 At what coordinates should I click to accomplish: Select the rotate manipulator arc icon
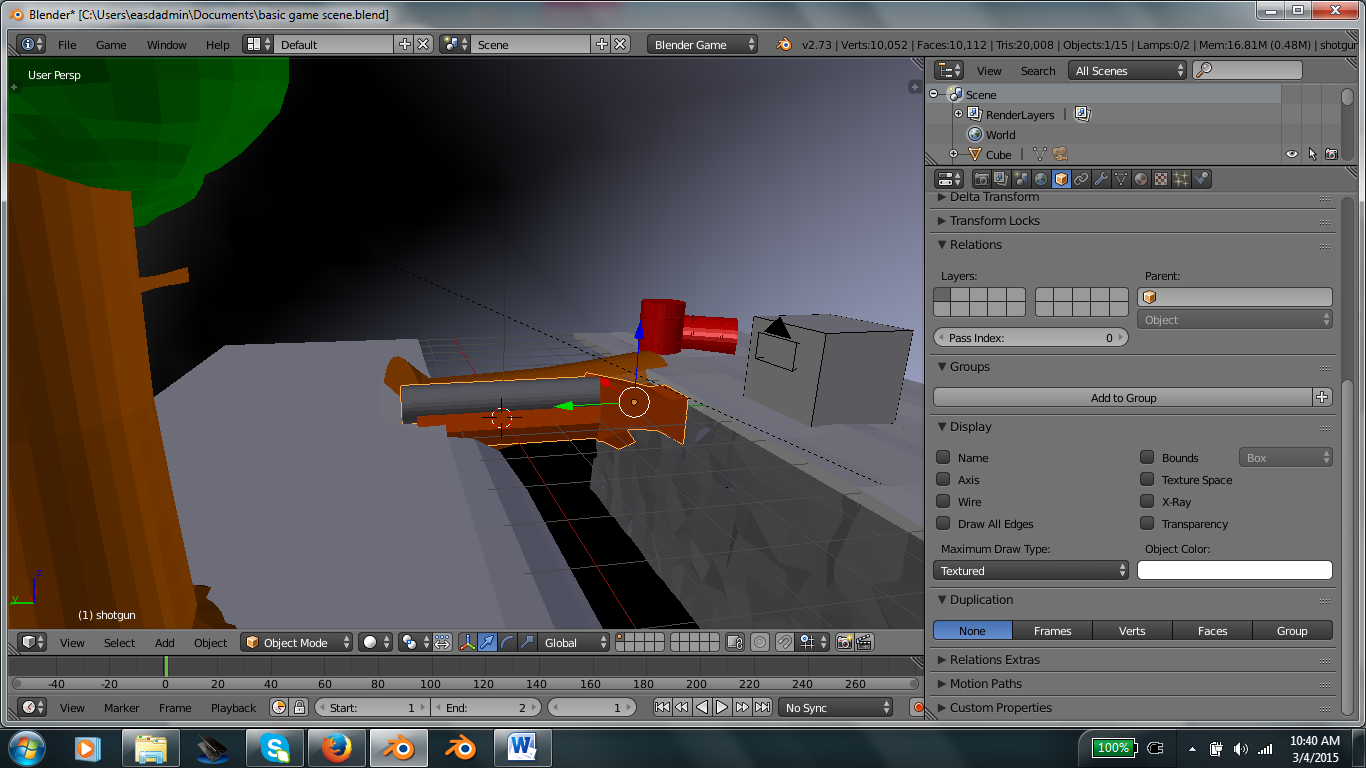507,642
